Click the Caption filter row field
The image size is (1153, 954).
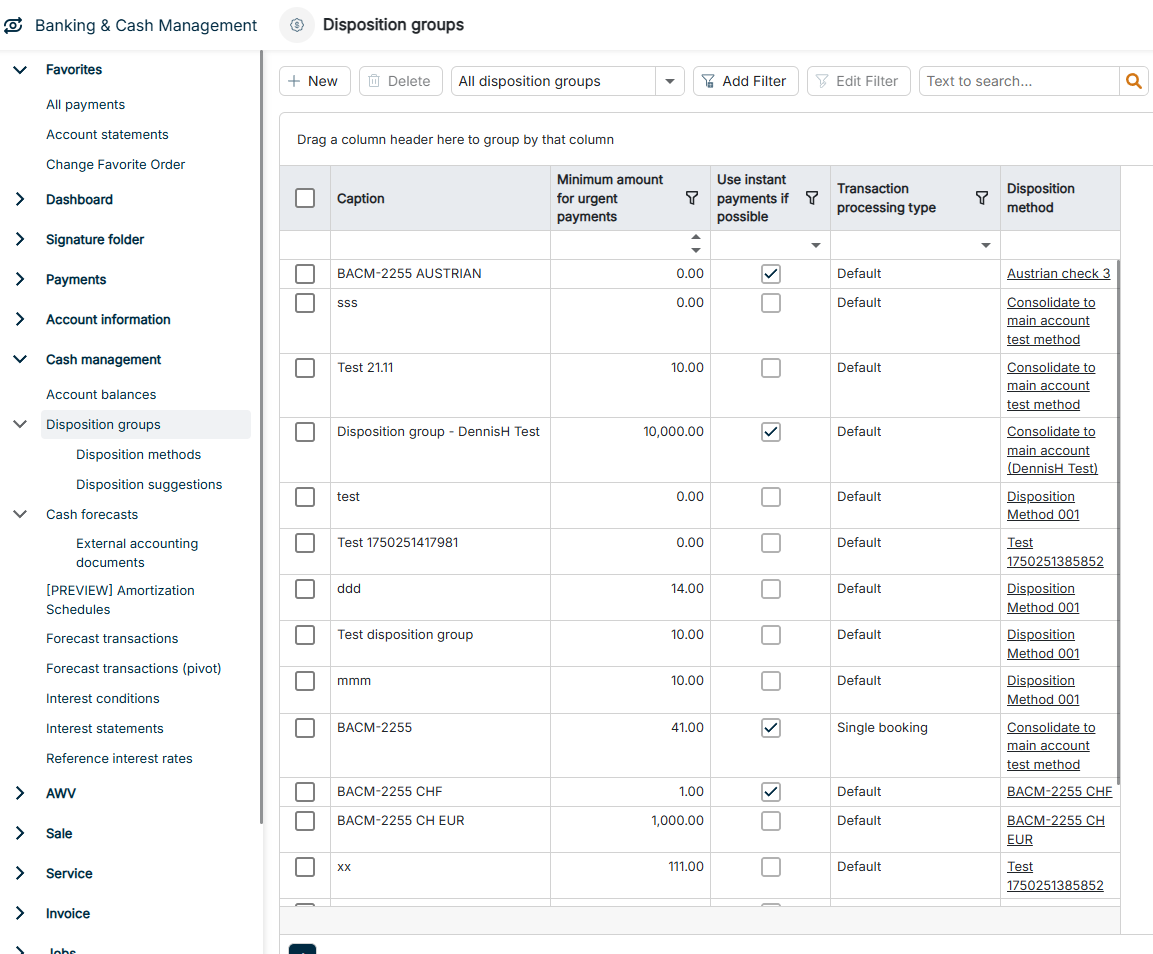440,245
